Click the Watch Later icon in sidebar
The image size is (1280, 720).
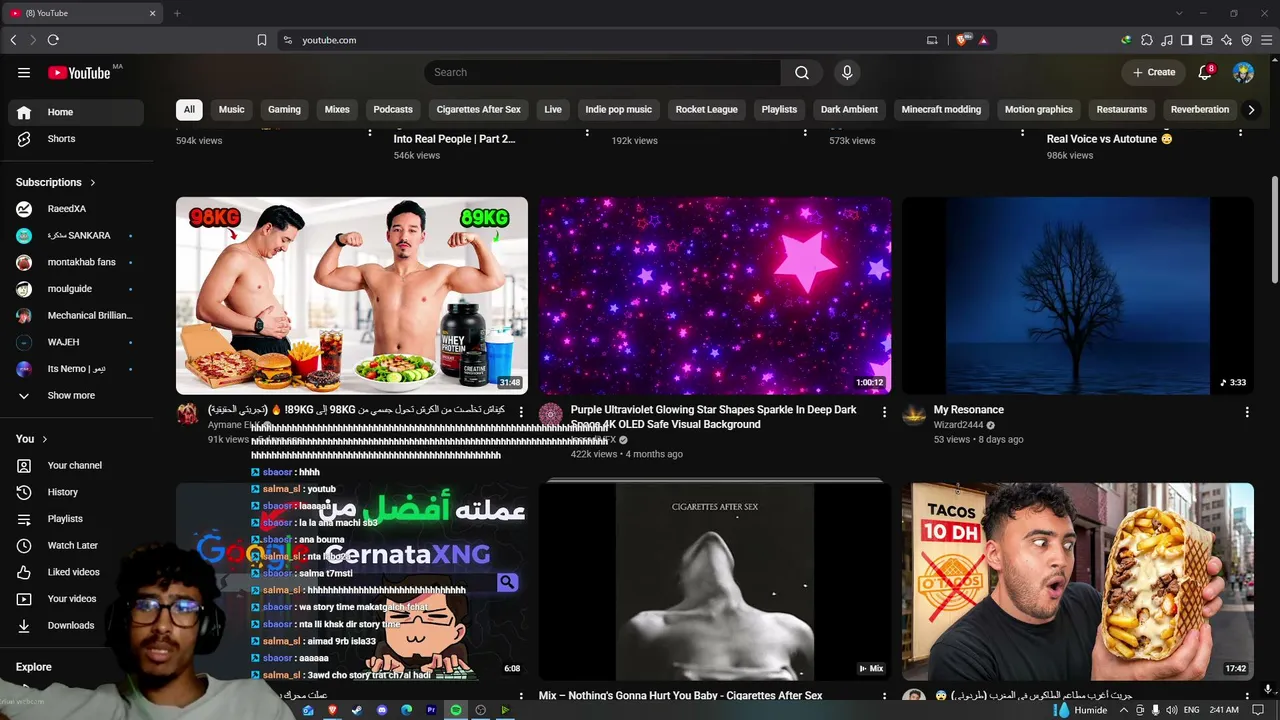[x=24, y=545]
